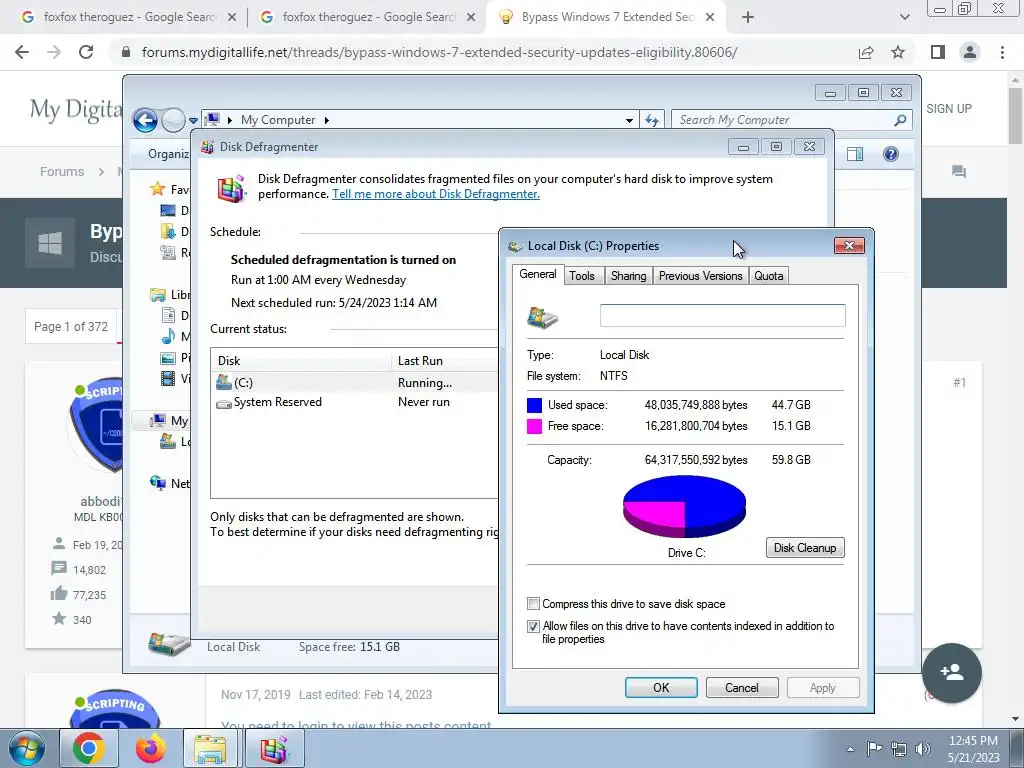Image resolution: width=1024 pixels, height=768 pixels.
Task: Click the Chrome address bar URL
Action: point(440,52)
